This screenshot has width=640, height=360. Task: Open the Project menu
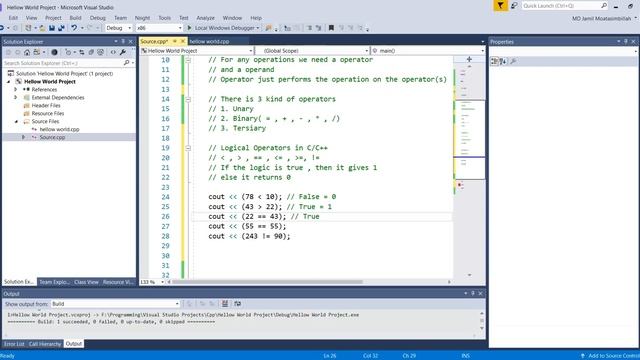(x=53, y=18)
